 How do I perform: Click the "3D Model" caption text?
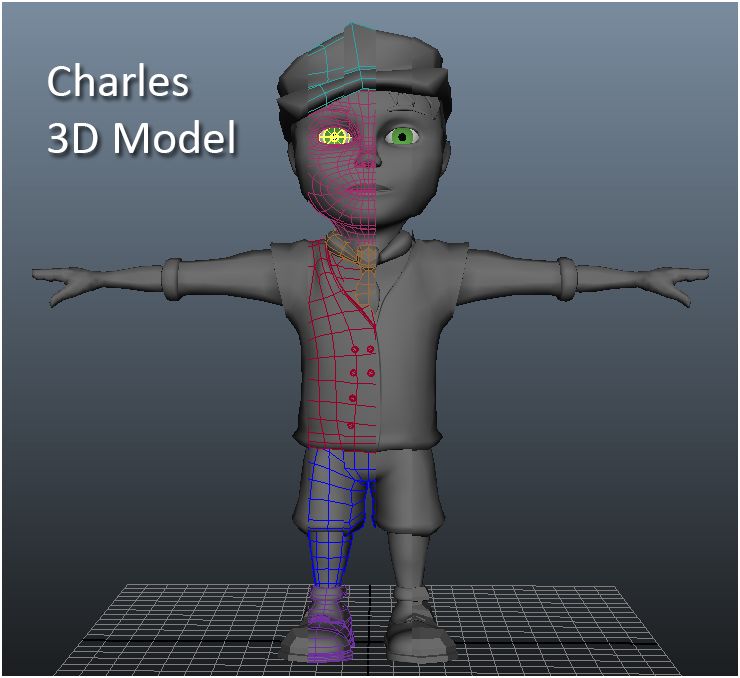click(142, 137)
